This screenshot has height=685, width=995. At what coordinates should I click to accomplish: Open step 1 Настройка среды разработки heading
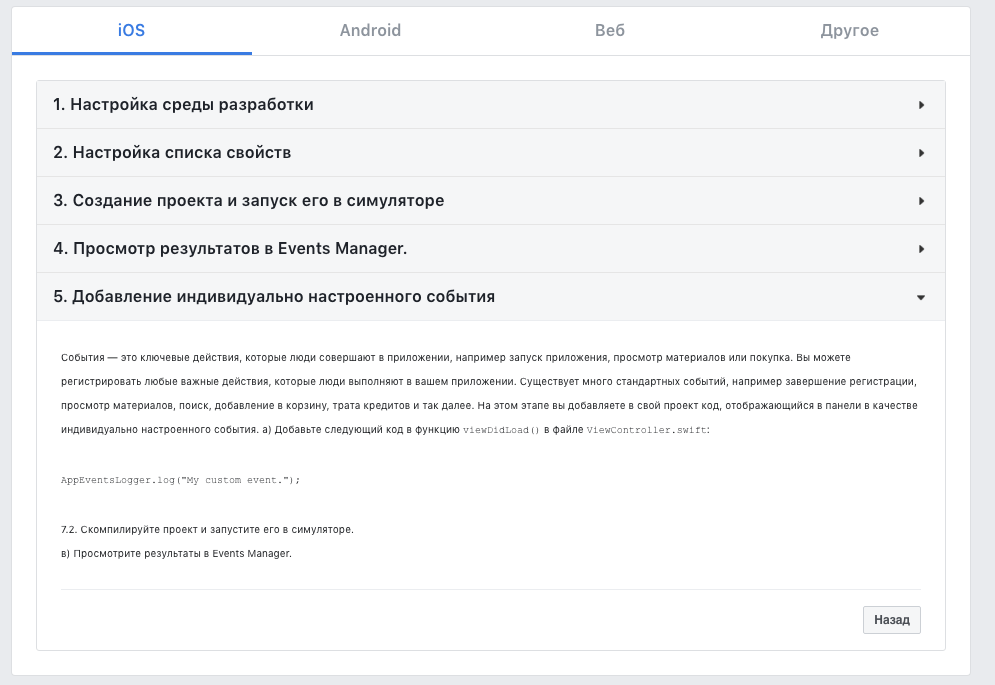(x=183, y=105)
